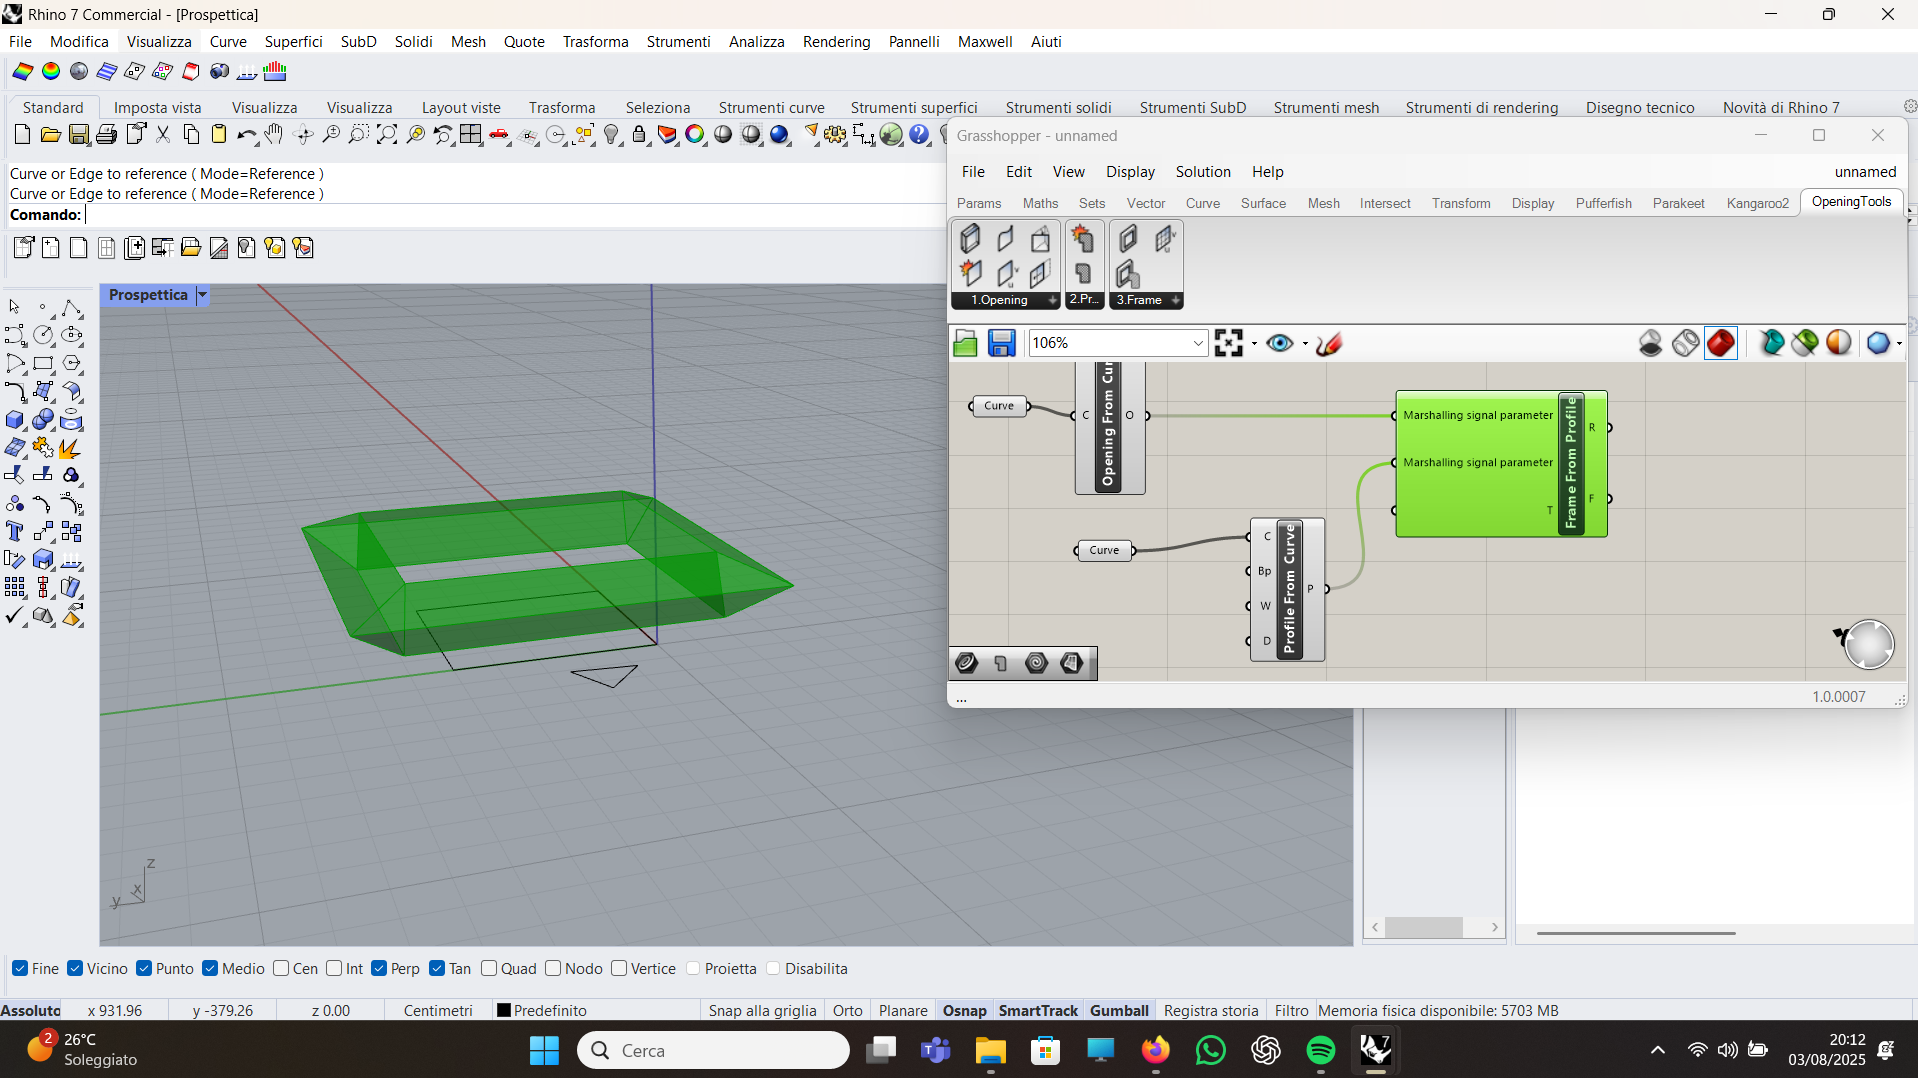
Task: Open Spotify from the taskbar
Action: click(1320, 1050)
